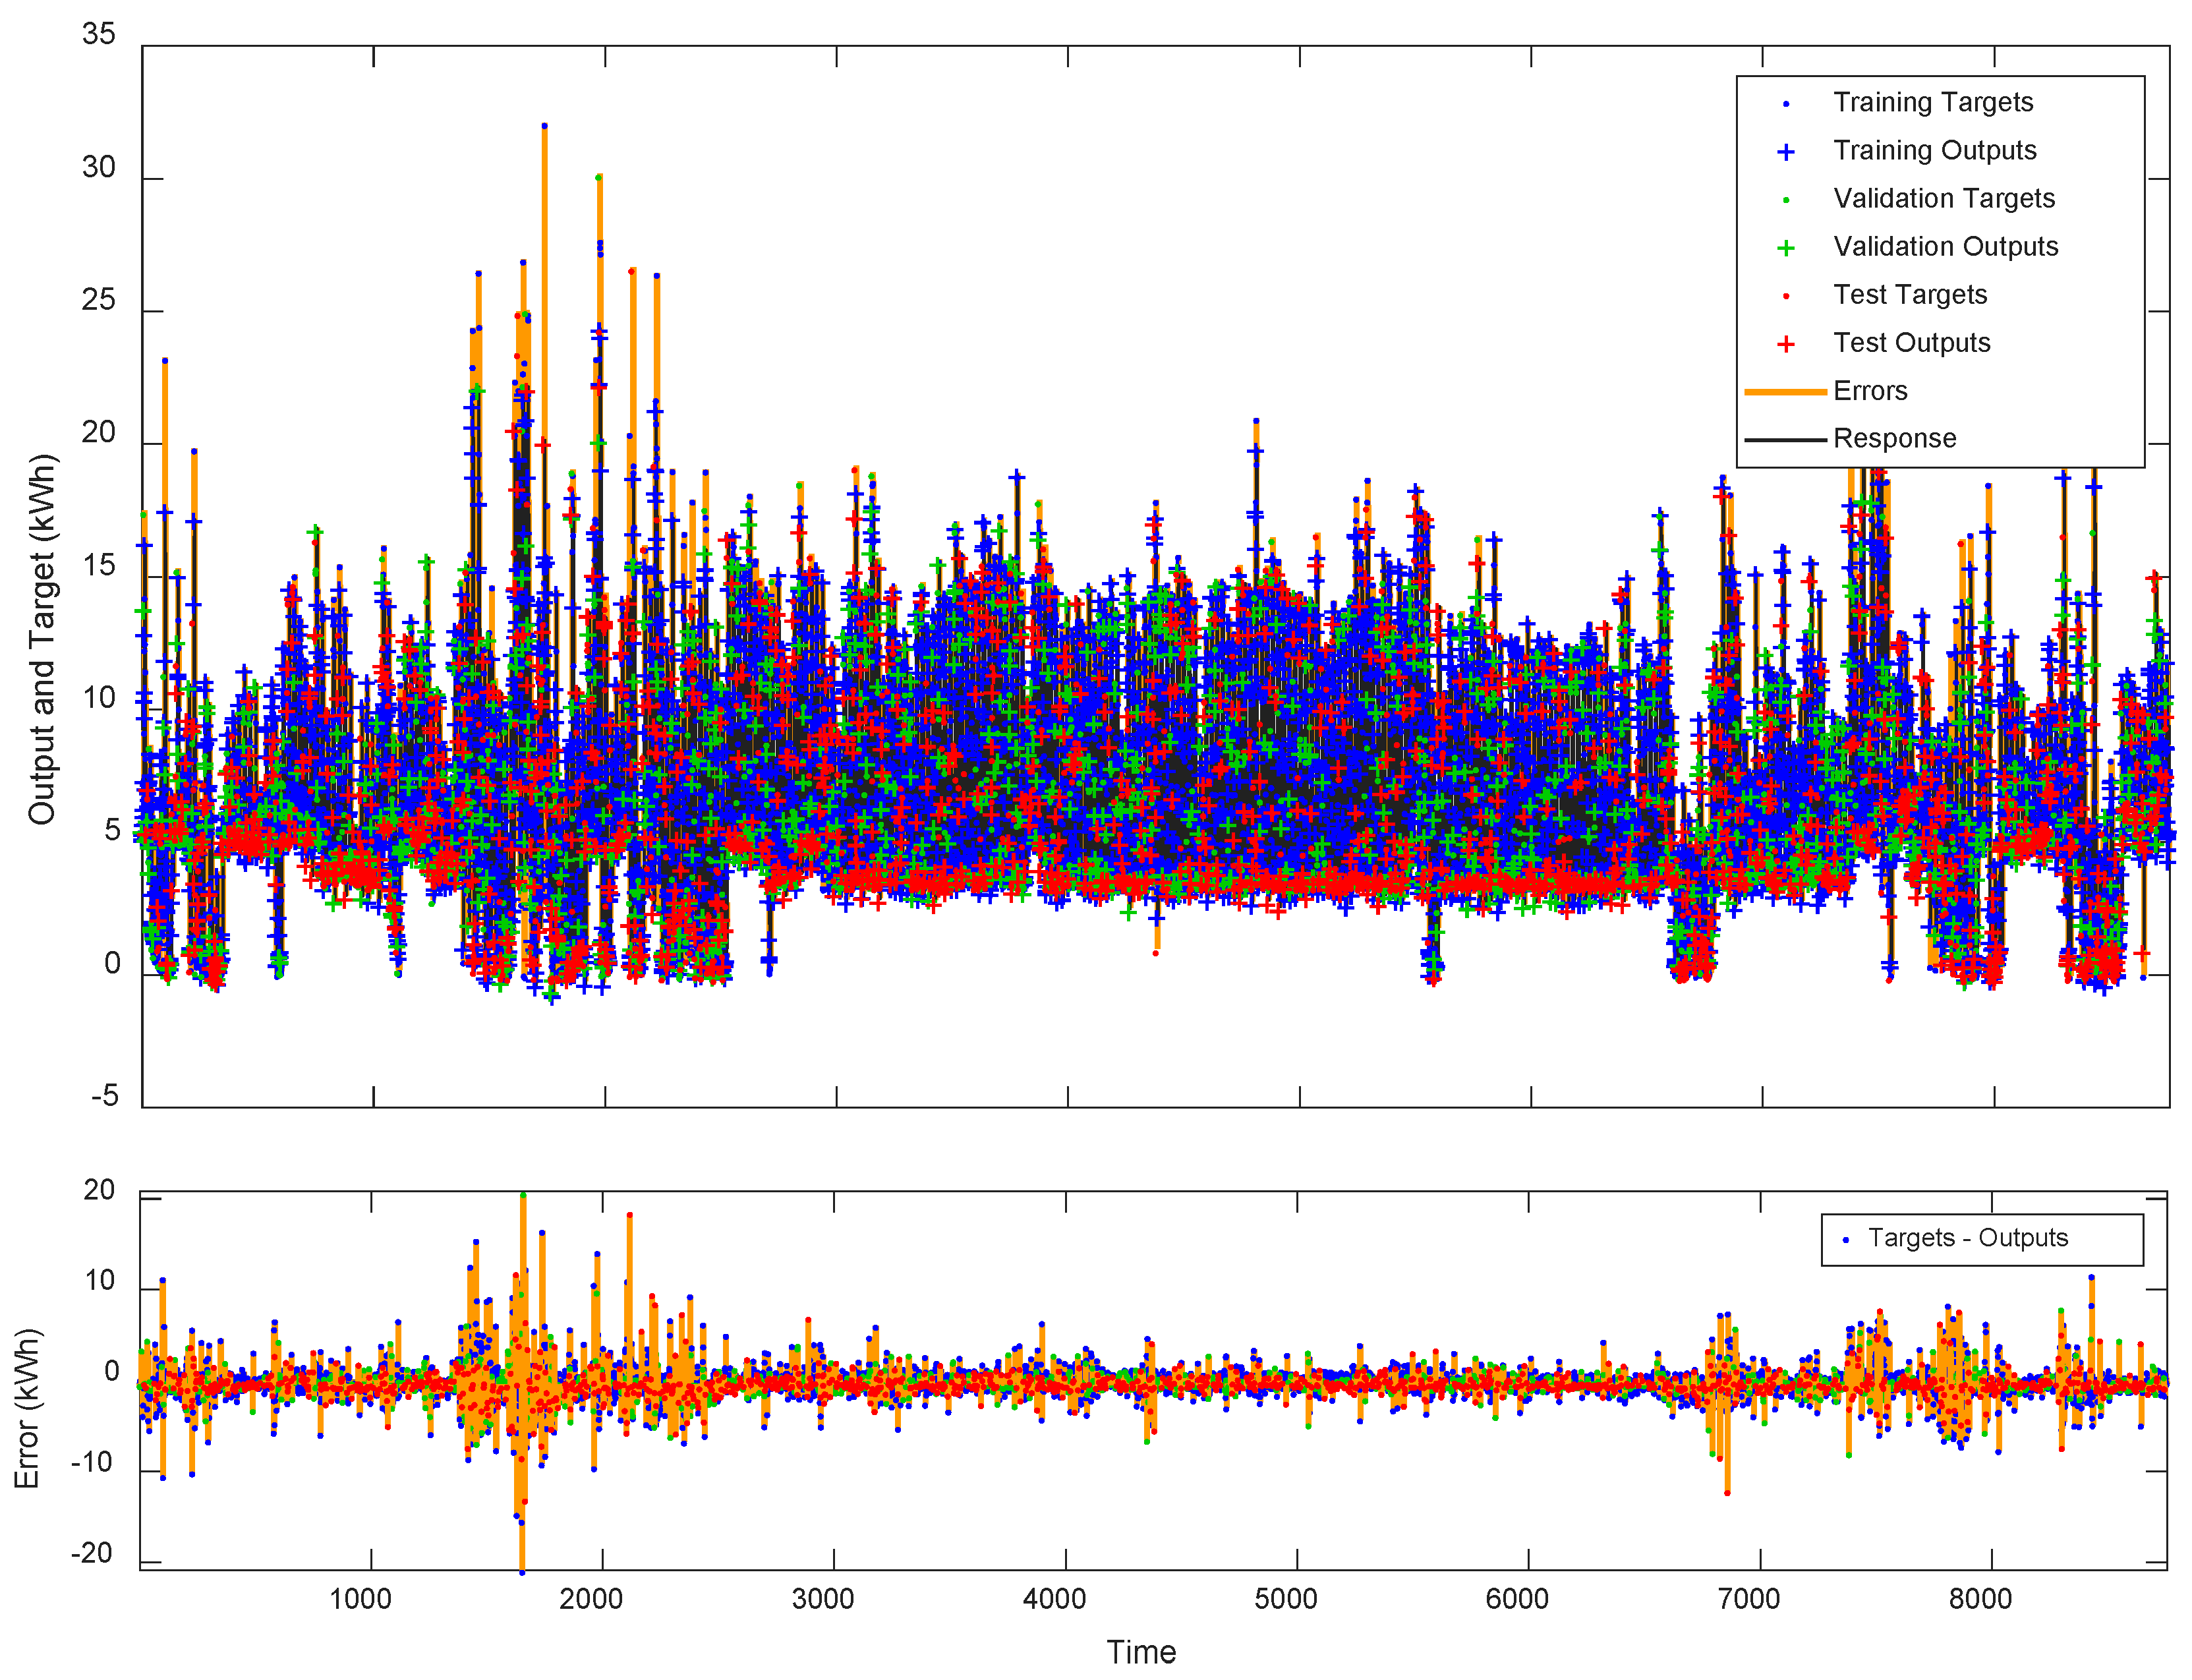Click the 35 tick label on upper y-axis

(x=99, y=34)
